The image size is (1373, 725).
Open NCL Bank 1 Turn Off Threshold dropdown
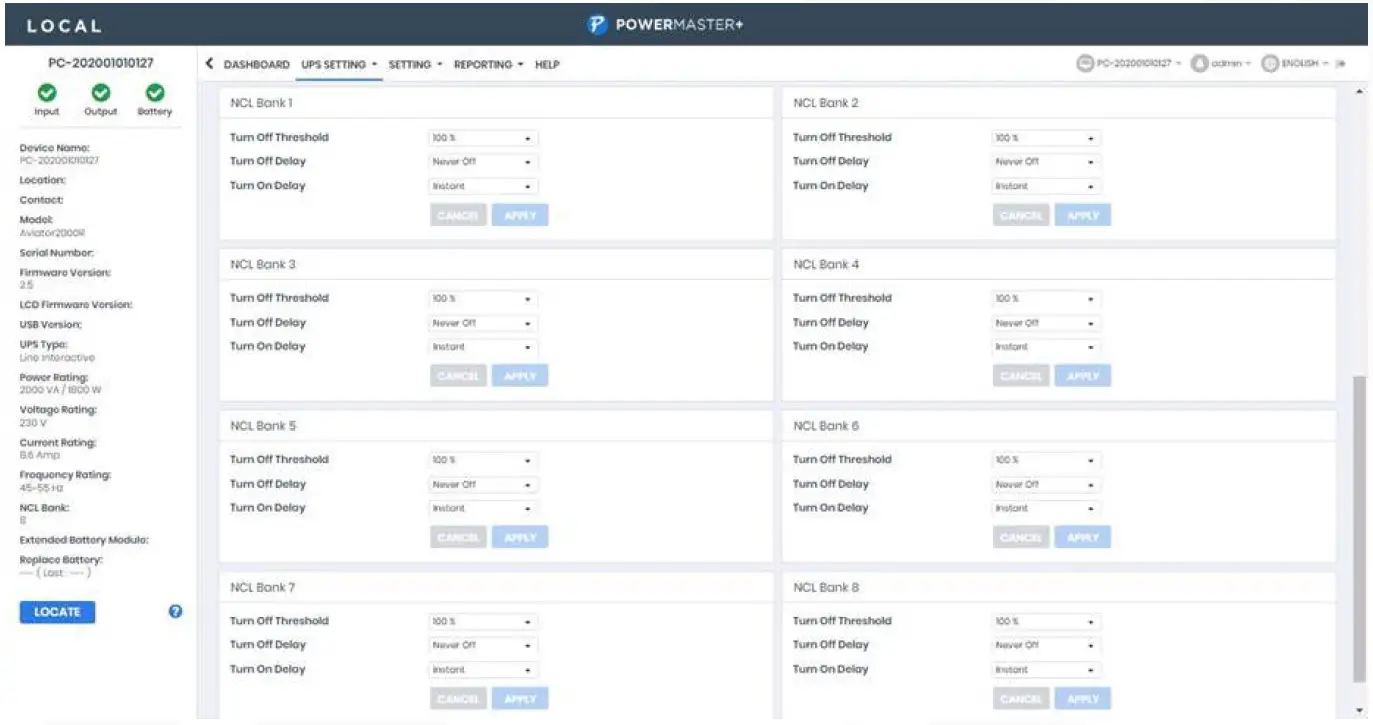click(x=483, y=138)
